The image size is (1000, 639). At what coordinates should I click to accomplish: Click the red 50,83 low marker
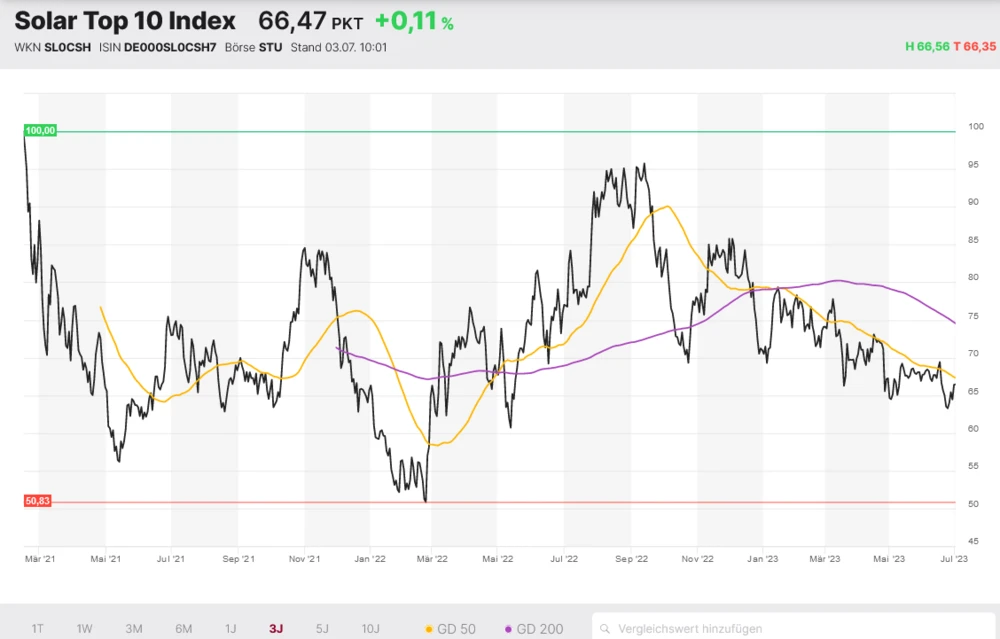(38, 500)
